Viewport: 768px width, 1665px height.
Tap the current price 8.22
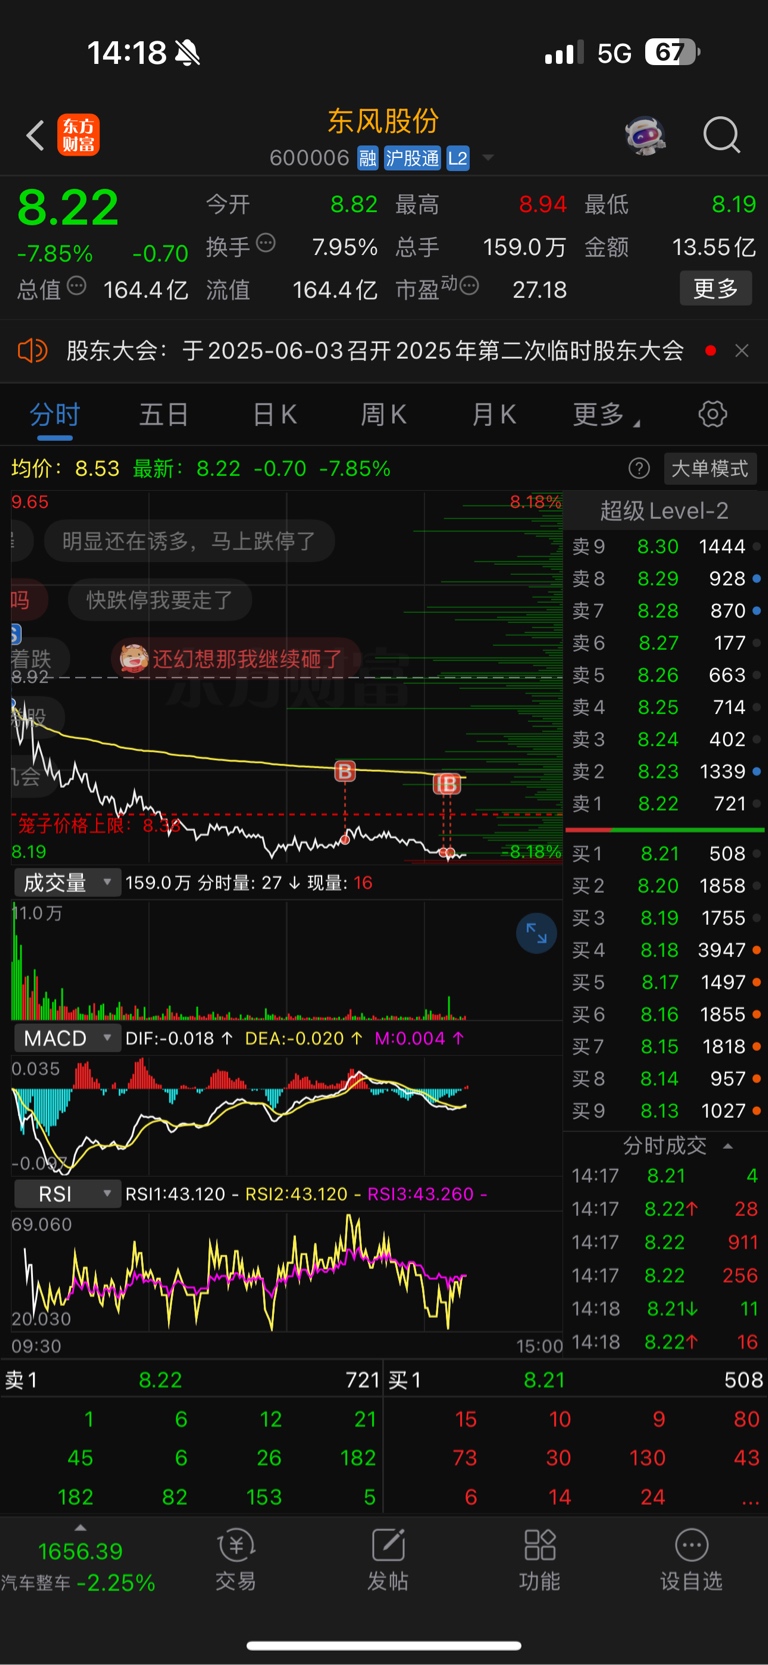pyautogui.click(x=68, y=208)
